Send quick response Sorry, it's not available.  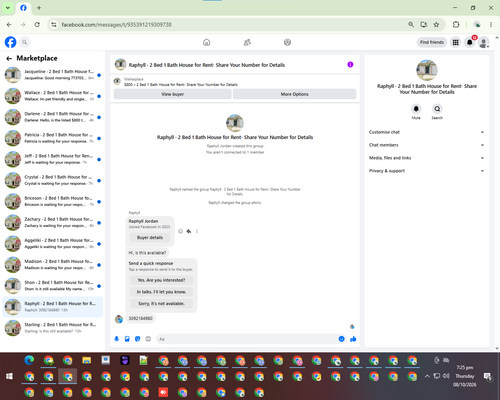pyautogui.click(x=161, y=304)
